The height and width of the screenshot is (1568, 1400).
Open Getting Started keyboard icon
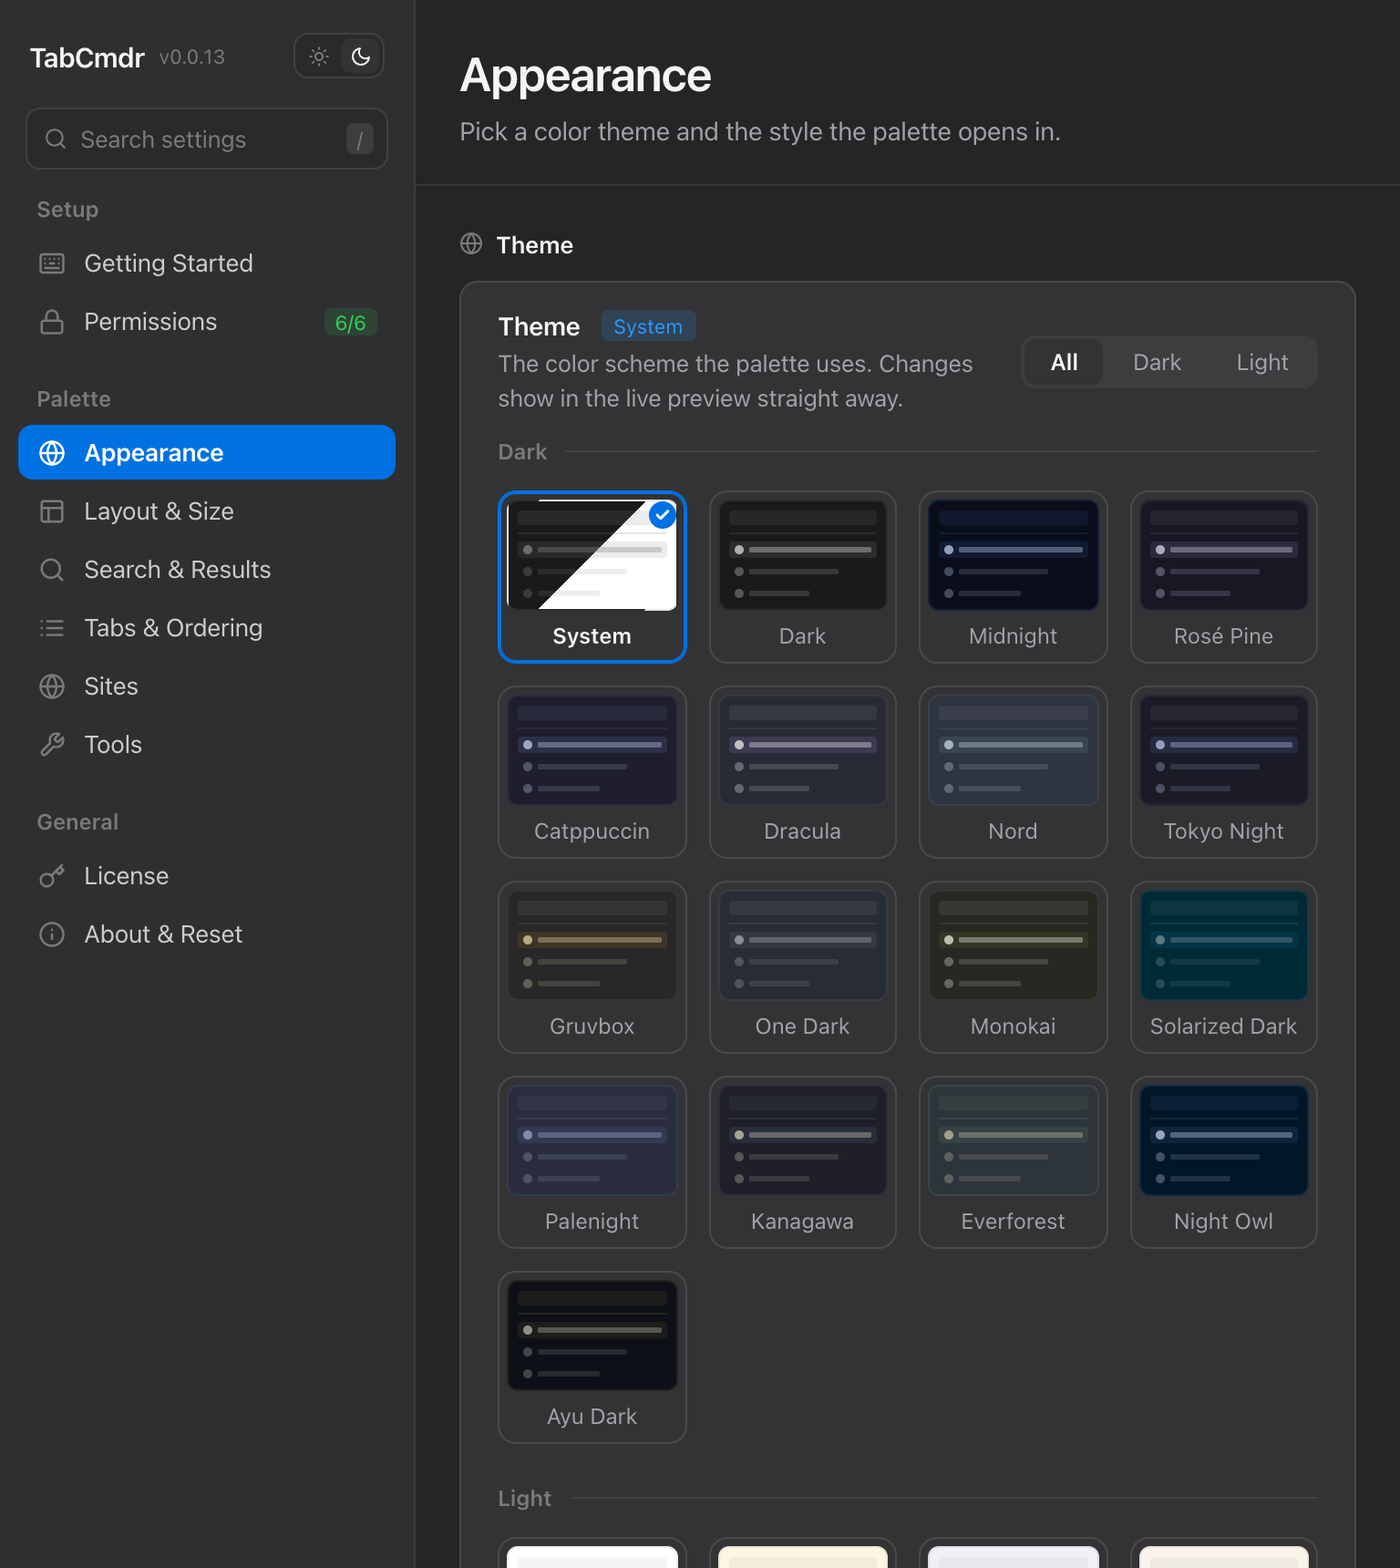[x=52, y=264]
